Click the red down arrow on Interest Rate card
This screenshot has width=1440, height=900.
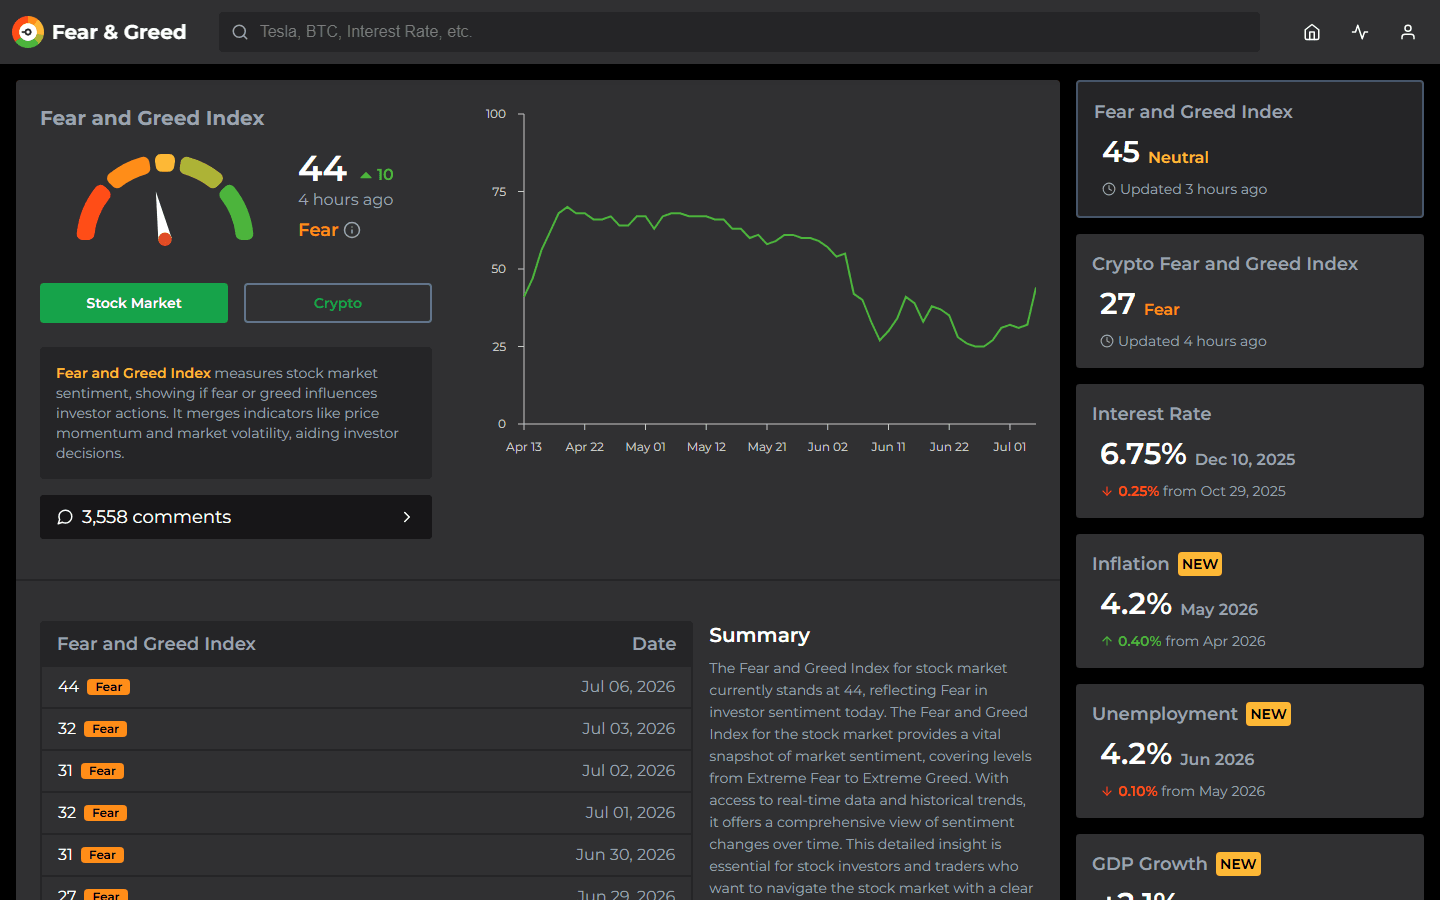pos(1107,491)
